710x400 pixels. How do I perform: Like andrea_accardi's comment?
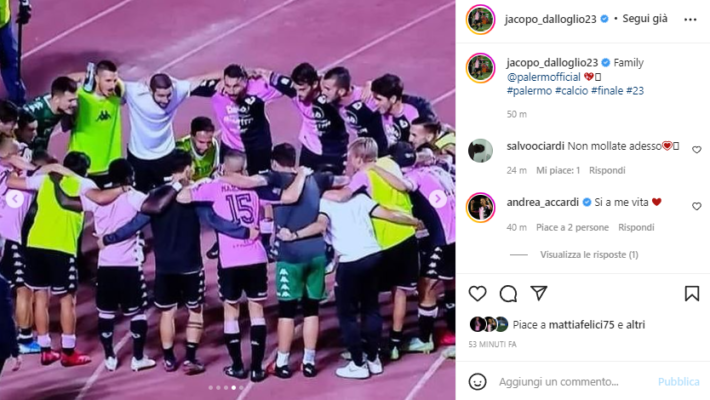(696, 206)
